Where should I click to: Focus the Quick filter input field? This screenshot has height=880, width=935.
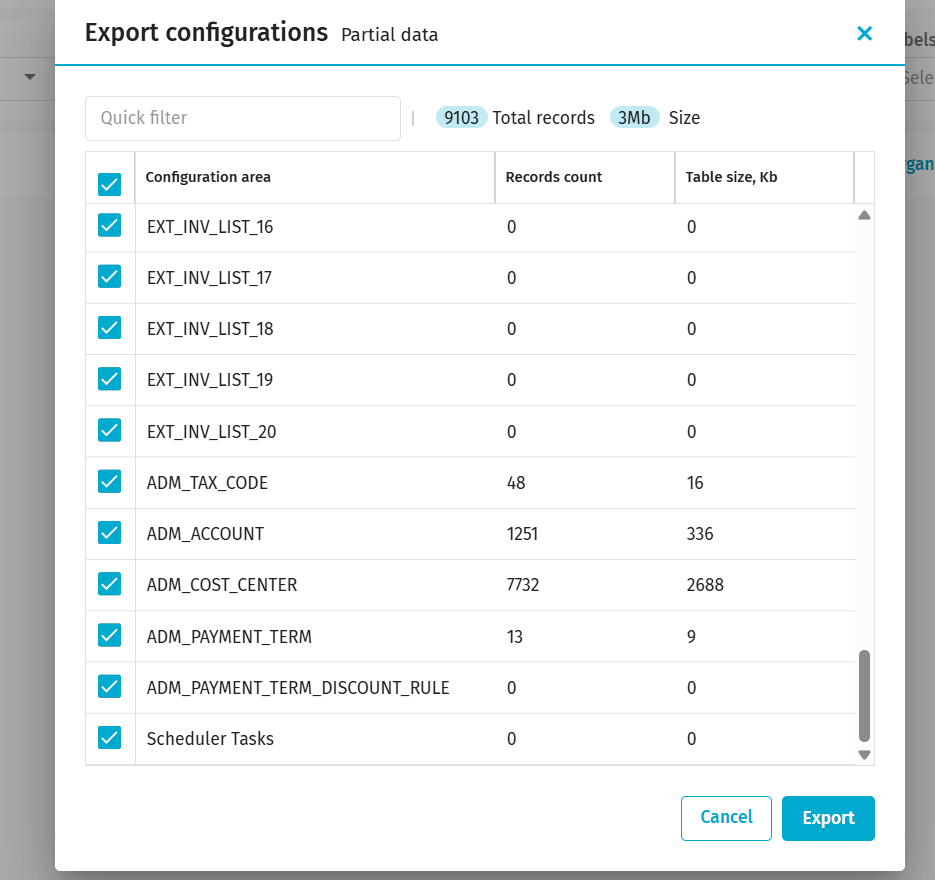[x=243, y=118]
